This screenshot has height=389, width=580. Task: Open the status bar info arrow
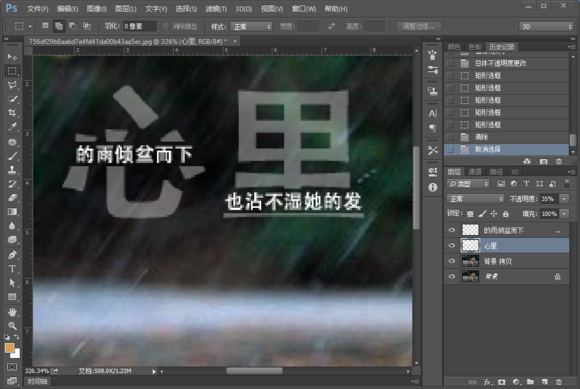154,371
